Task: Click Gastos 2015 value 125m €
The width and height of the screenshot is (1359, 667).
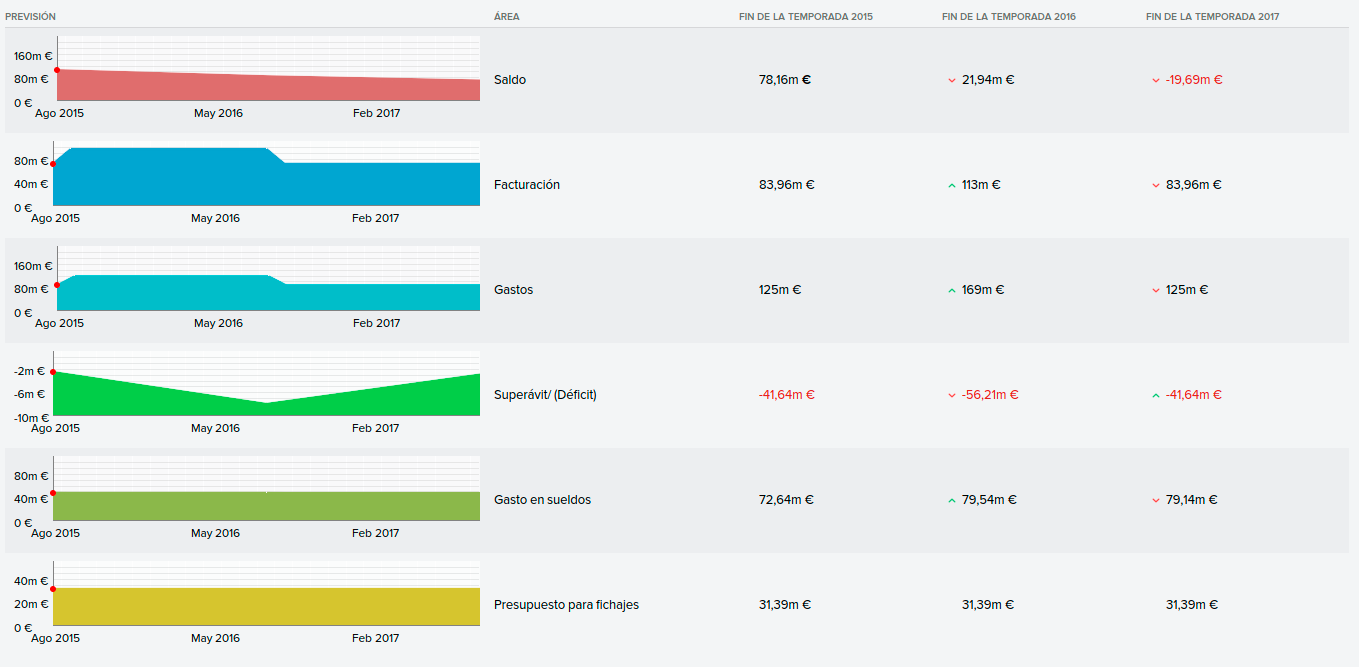Action: pyautogui.click(x=780, y=290)
